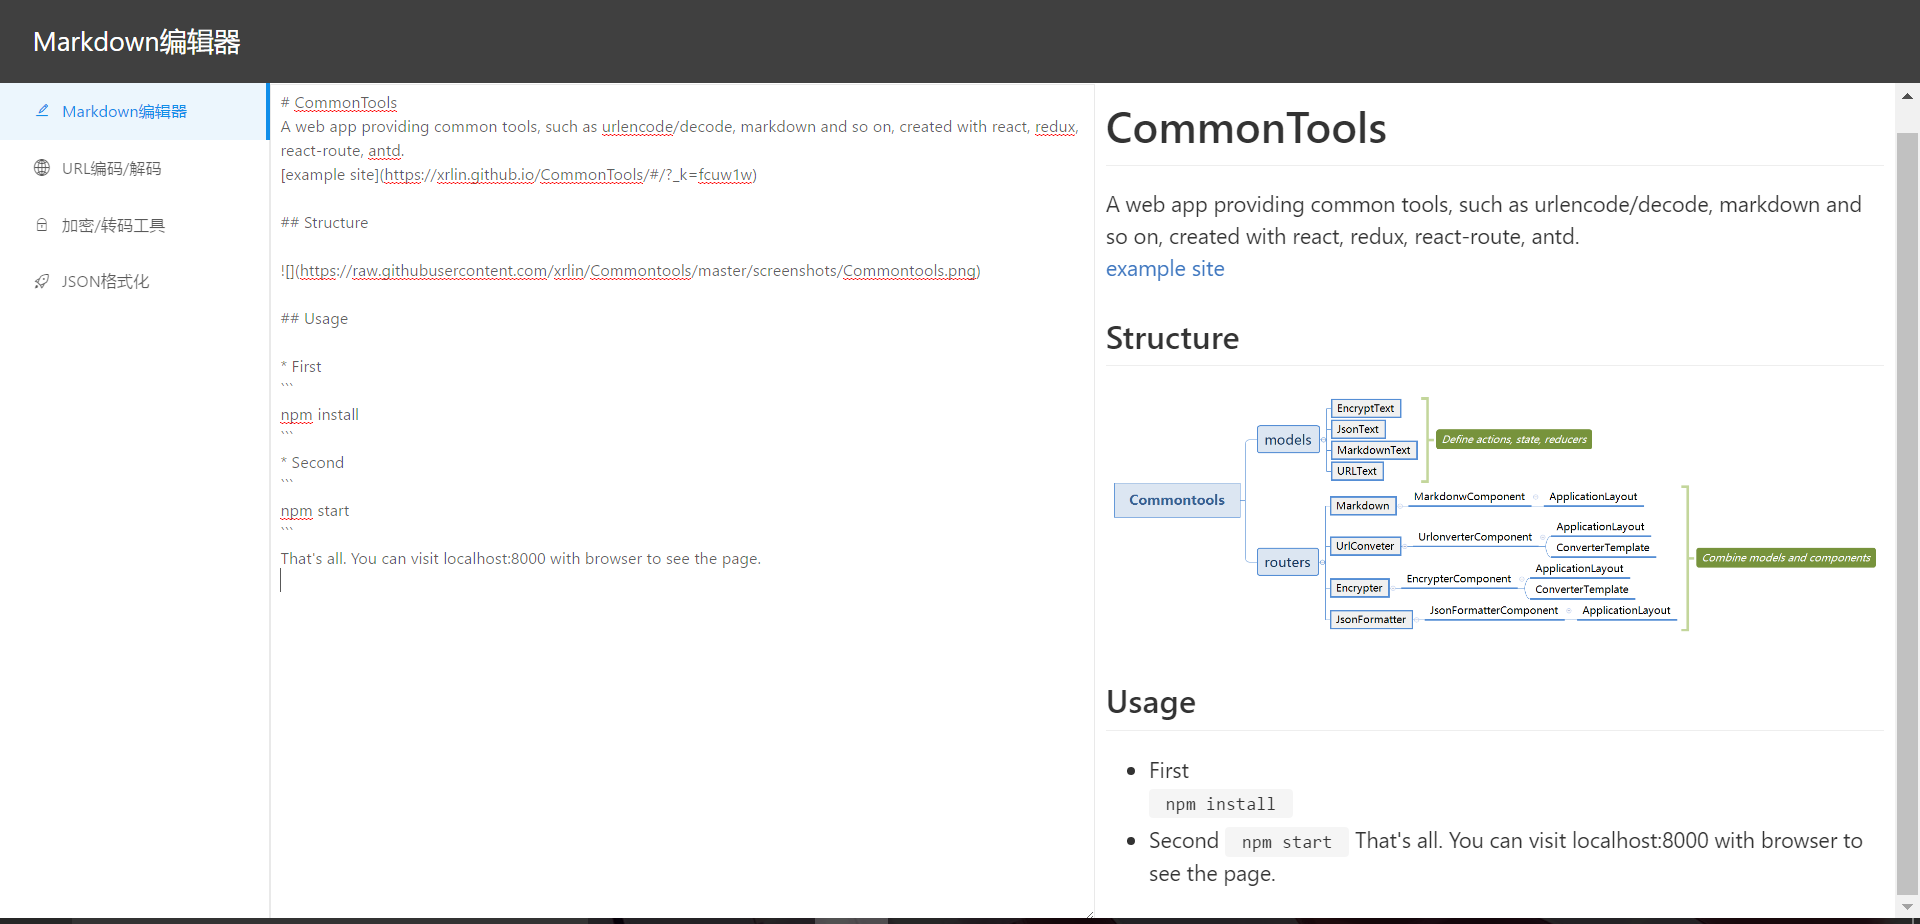Click the globe icon beside URL编码/解码

[x=42, y=168]
